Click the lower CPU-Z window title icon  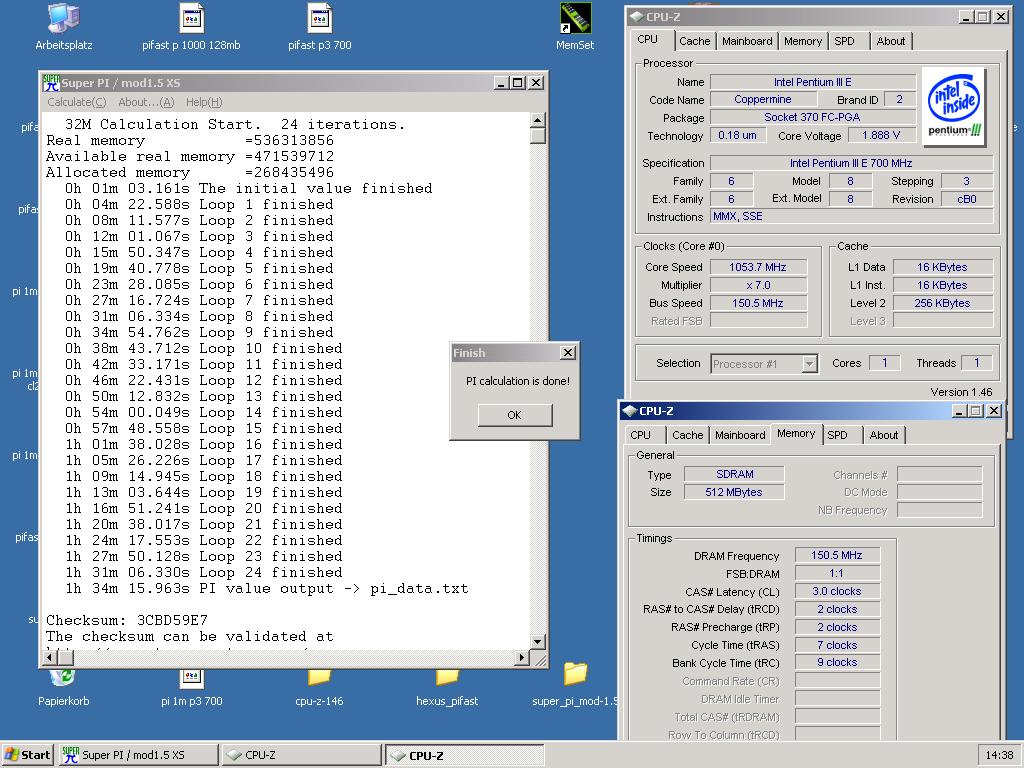(x=630, y=411)
